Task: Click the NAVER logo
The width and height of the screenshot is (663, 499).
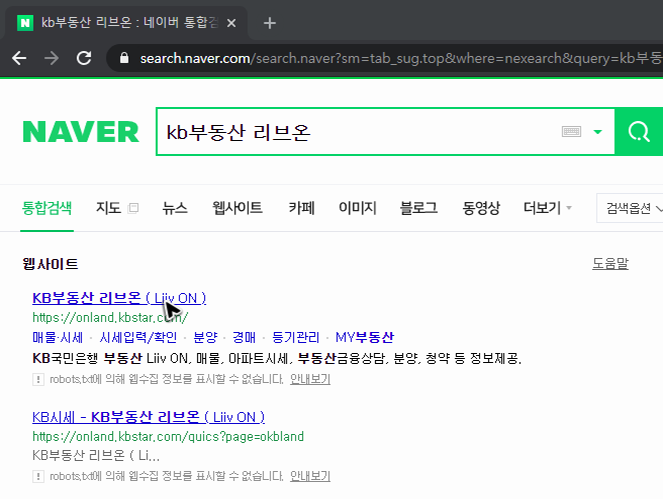Action: click(80, 132)
